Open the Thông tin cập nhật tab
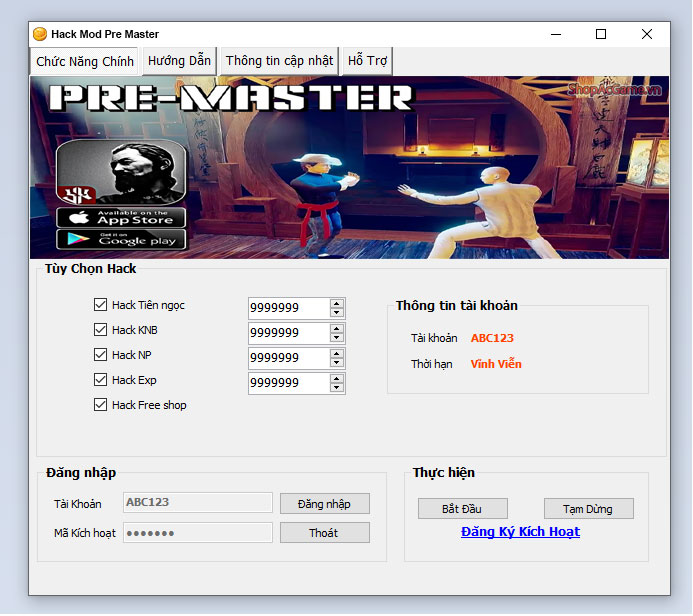The width and height of the screenshot is (693, 616). pyautogui.click(x=279, y=61)
